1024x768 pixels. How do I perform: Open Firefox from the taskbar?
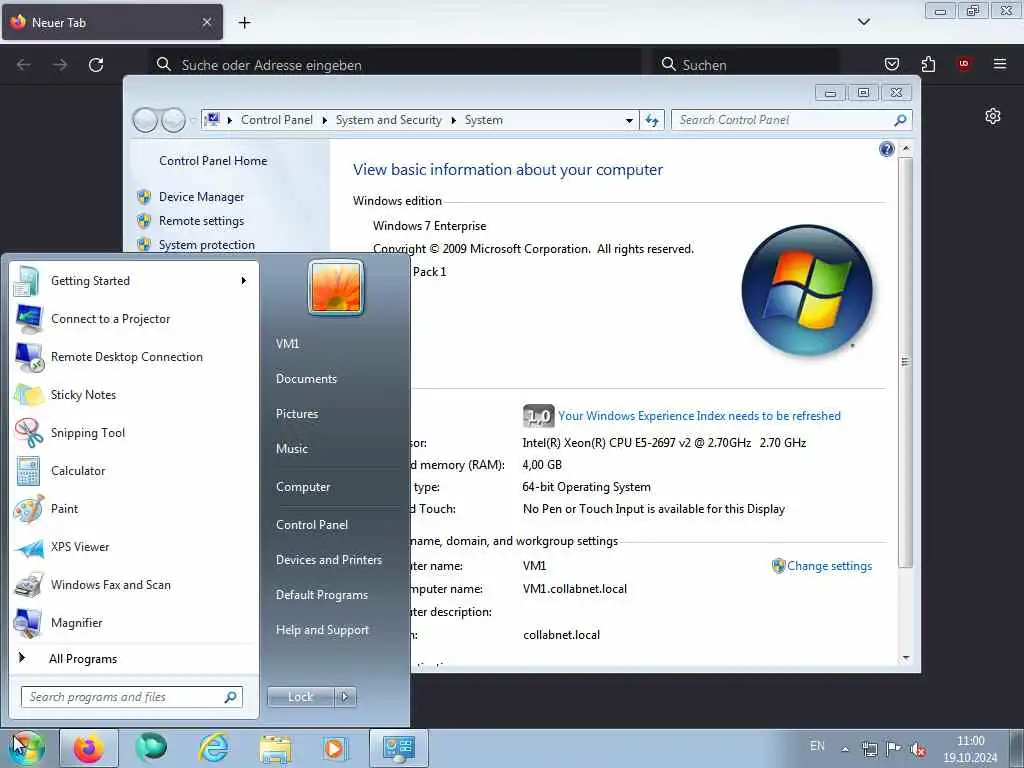(88, 748)
